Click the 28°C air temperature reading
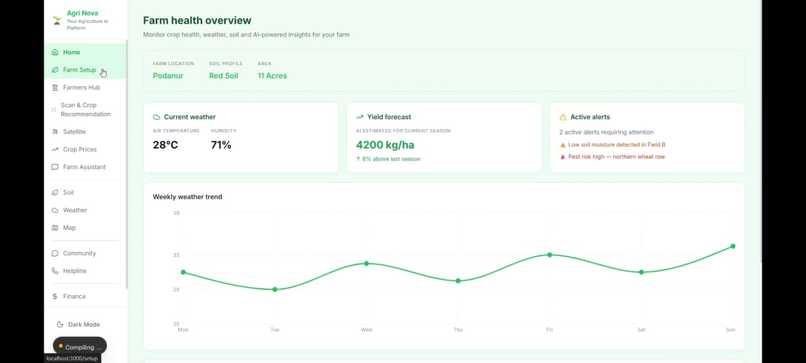This screenshot has width=806, height=363. (x=166, y=145)
